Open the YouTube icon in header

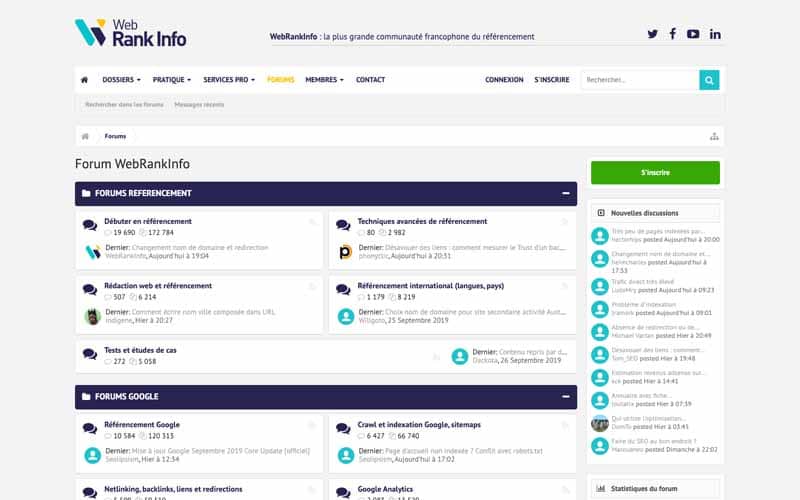click(693, 34)
